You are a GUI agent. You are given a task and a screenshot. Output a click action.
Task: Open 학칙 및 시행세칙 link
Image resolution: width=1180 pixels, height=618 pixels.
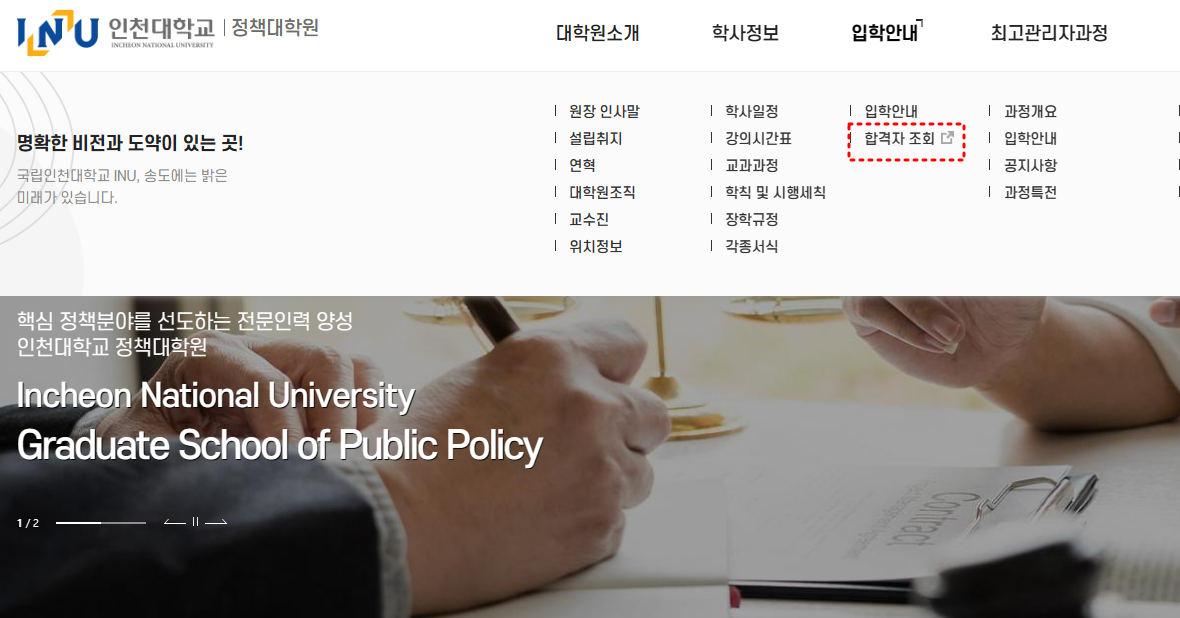(x=775, y=192)
